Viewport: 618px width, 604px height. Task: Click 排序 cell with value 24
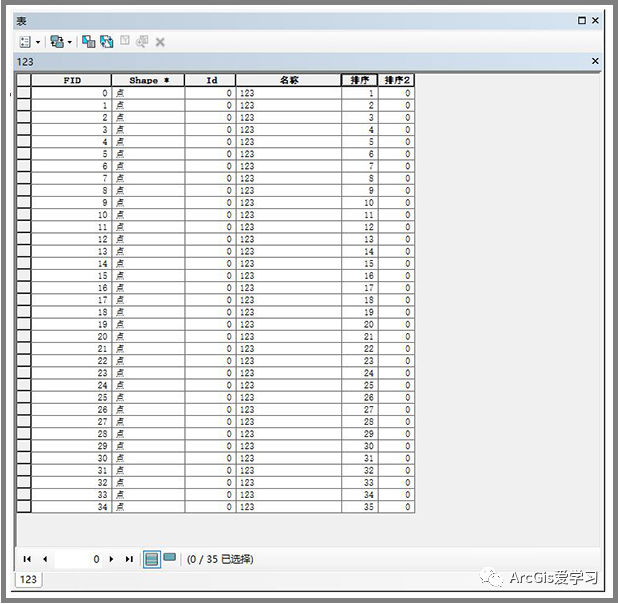pyautogui.click(x=359, y=373)
